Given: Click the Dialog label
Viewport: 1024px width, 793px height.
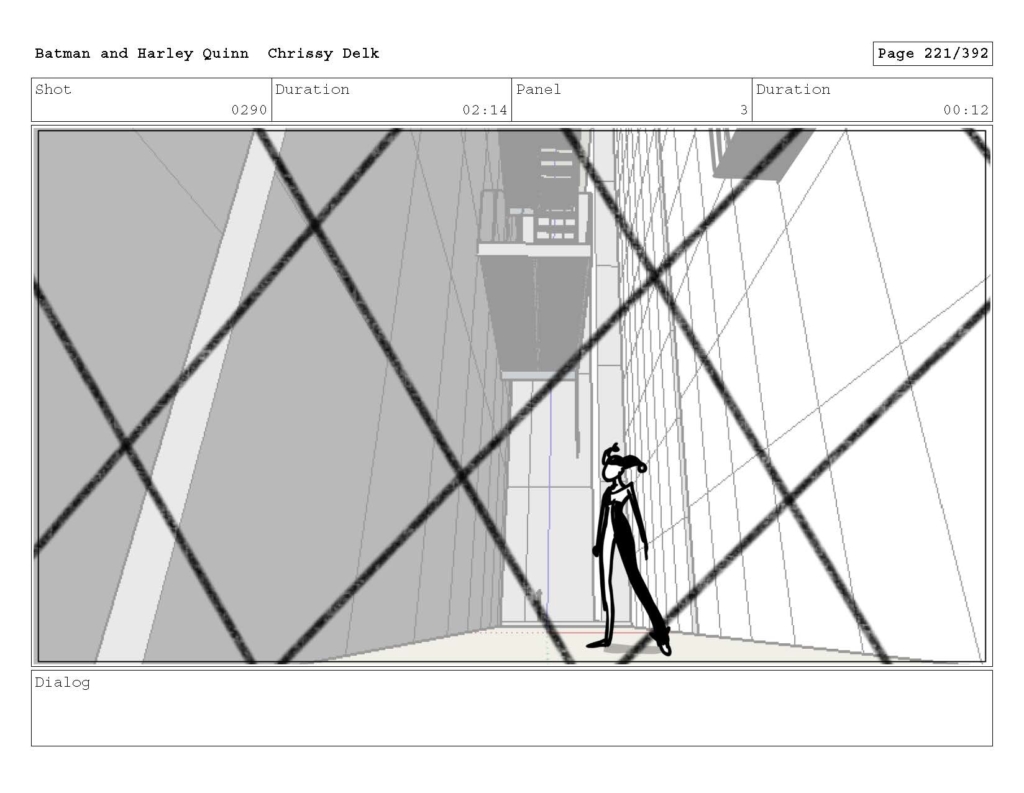Looking at the screenshot, I should (x=62, y=683).
